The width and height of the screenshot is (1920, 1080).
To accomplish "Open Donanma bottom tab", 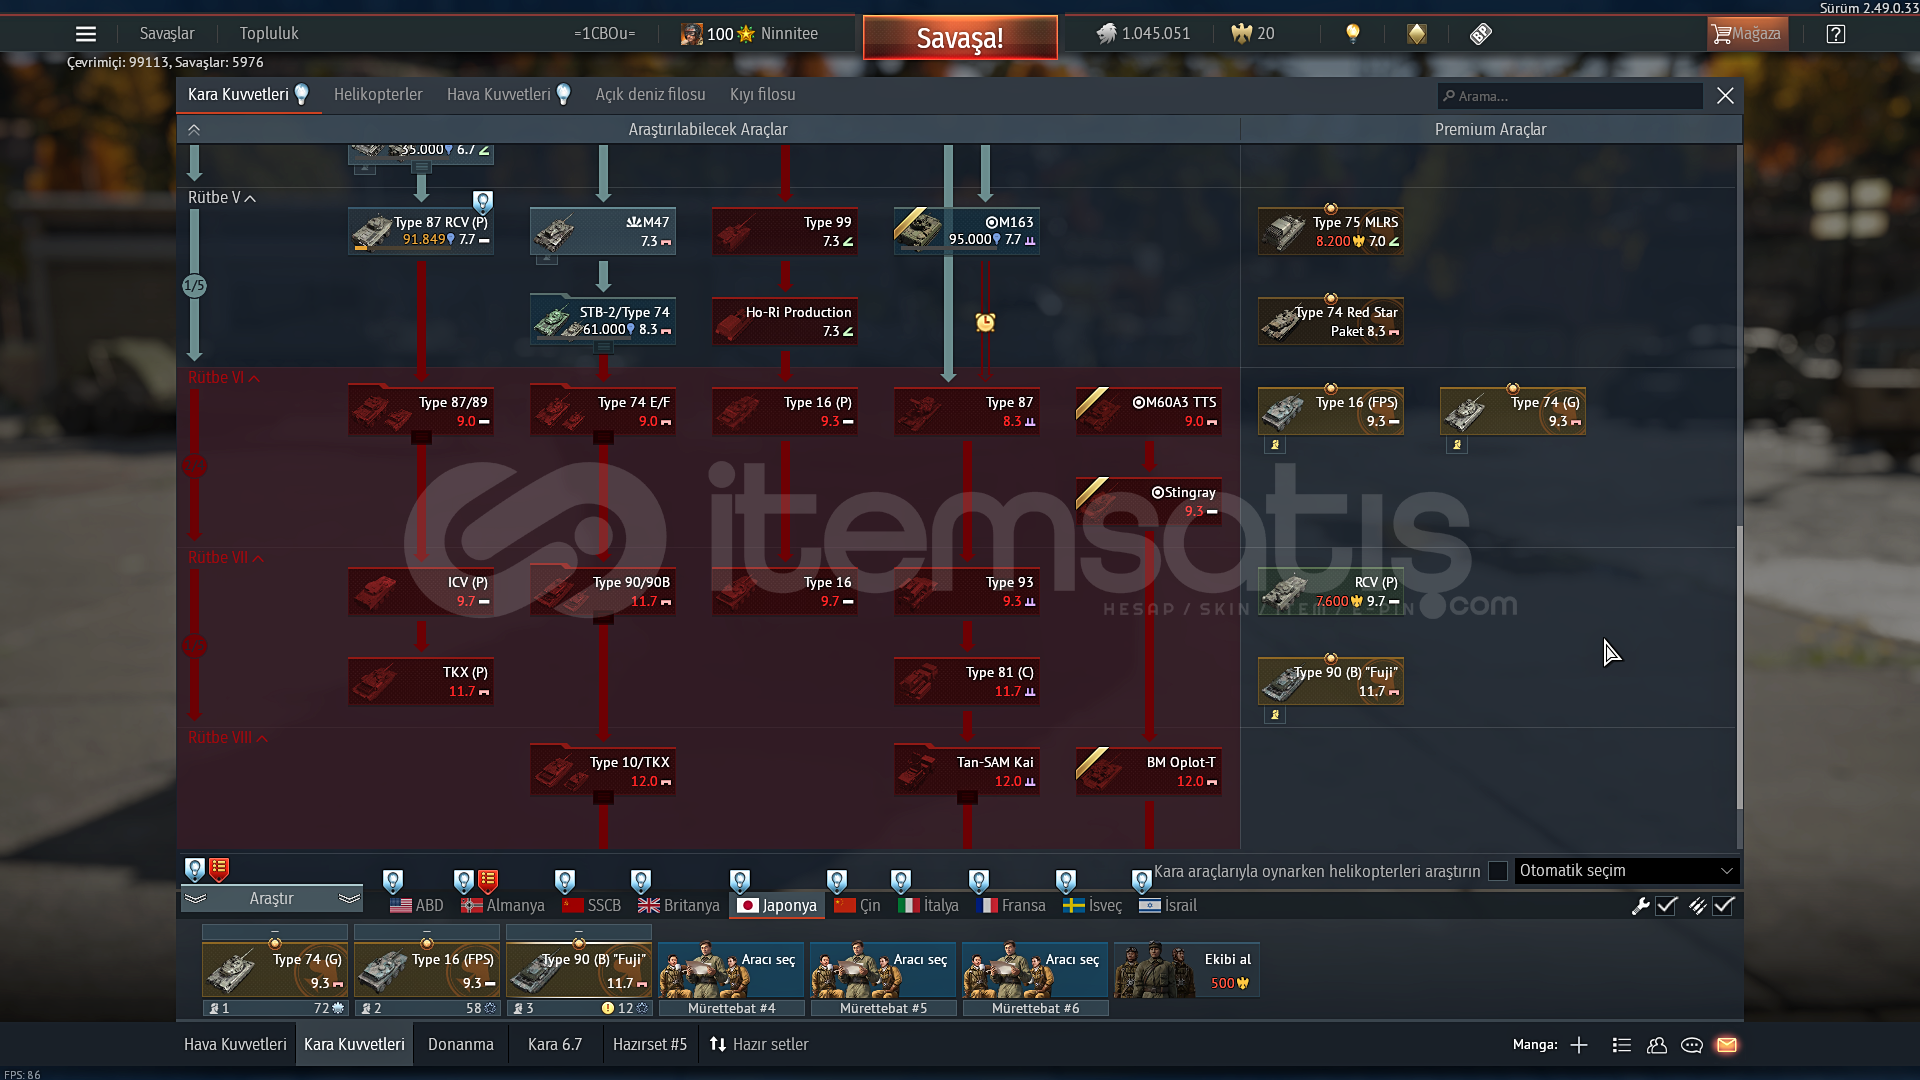I will tap(461, 1045).
